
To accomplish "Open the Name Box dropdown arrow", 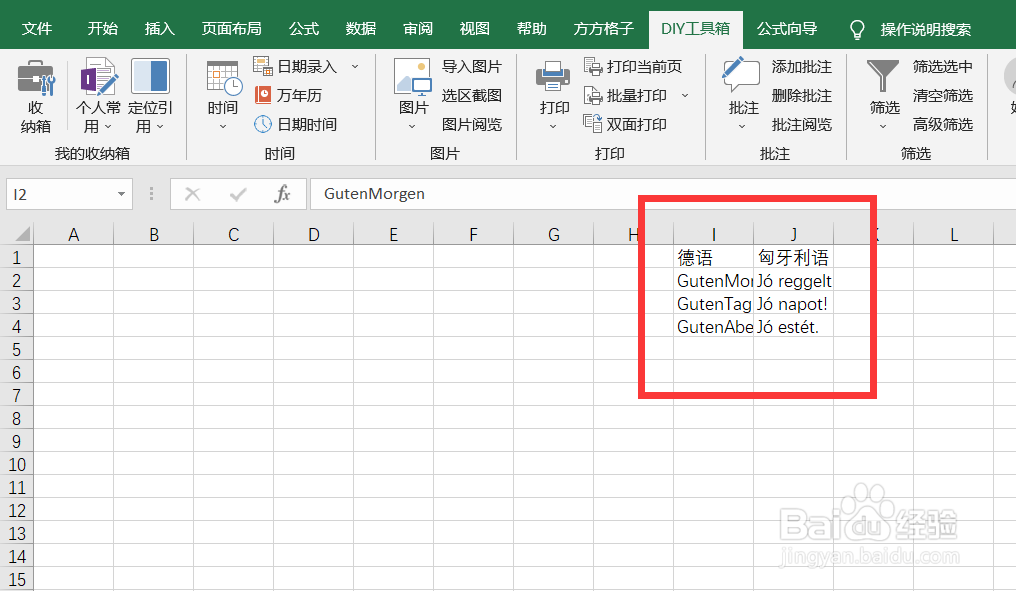I will pos(121,194).
